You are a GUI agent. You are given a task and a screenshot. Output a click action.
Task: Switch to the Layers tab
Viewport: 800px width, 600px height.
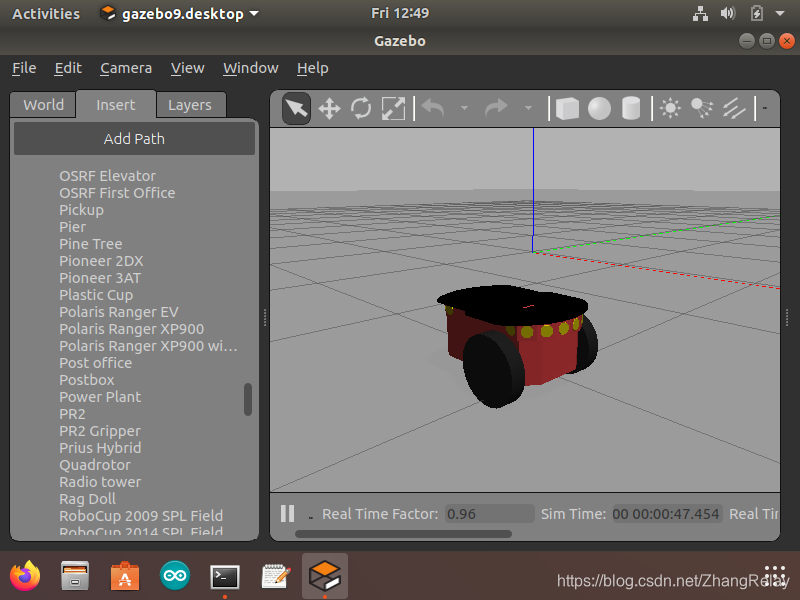190,105
